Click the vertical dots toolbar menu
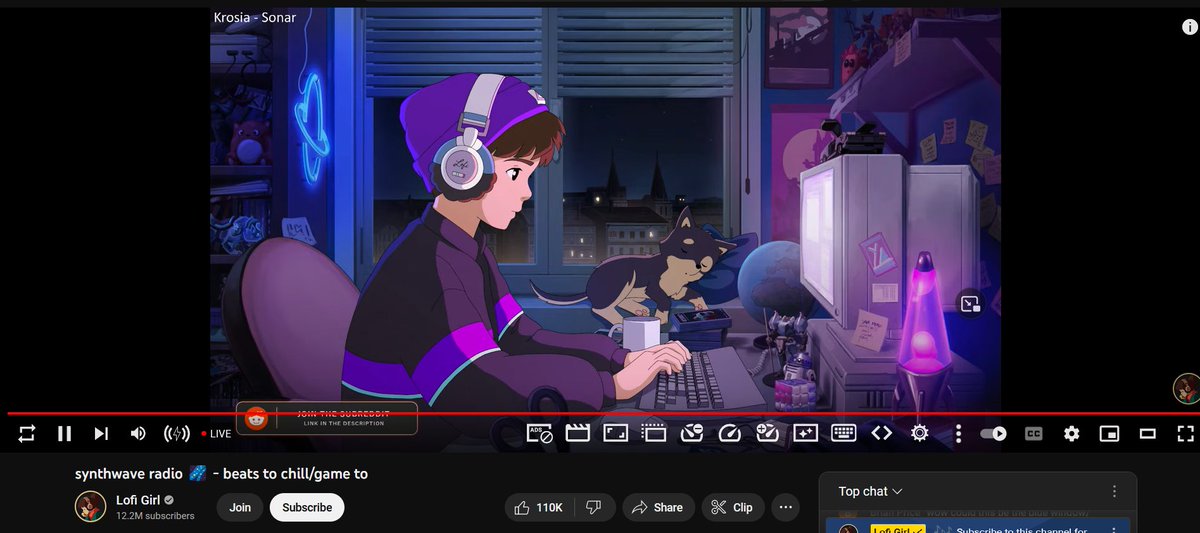Image resolution: width=1200 pixels, height=533 pixels. pos(958,433)
